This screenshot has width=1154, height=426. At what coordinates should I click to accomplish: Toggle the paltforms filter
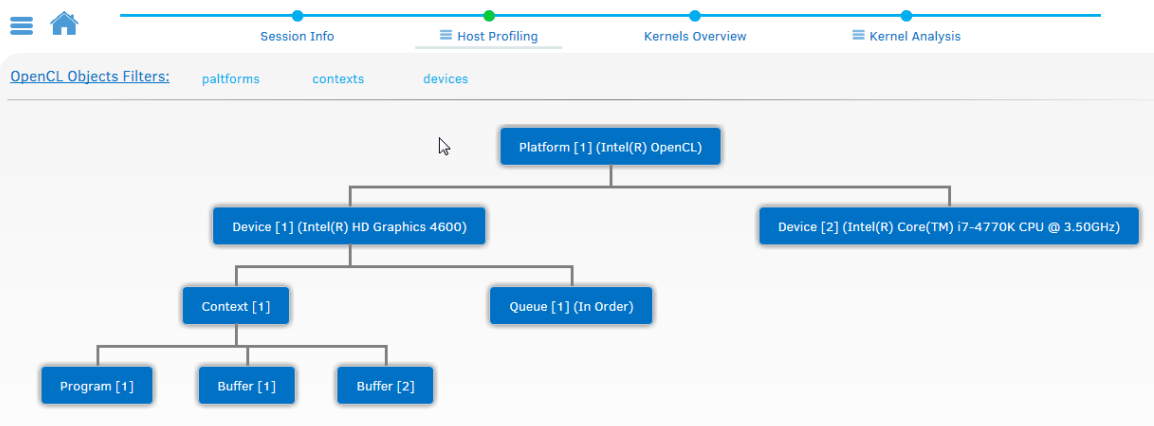click(x=230, y=79)
